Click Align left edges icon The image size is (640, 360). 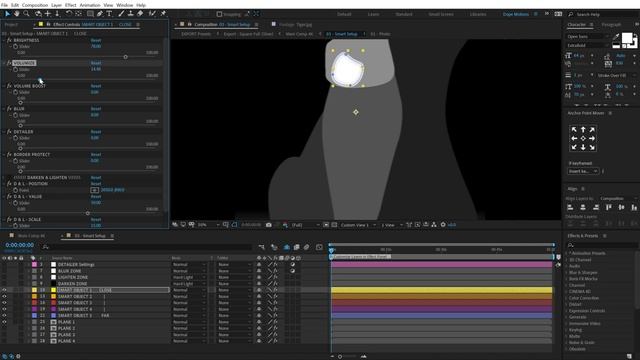(x=570, y=207)
